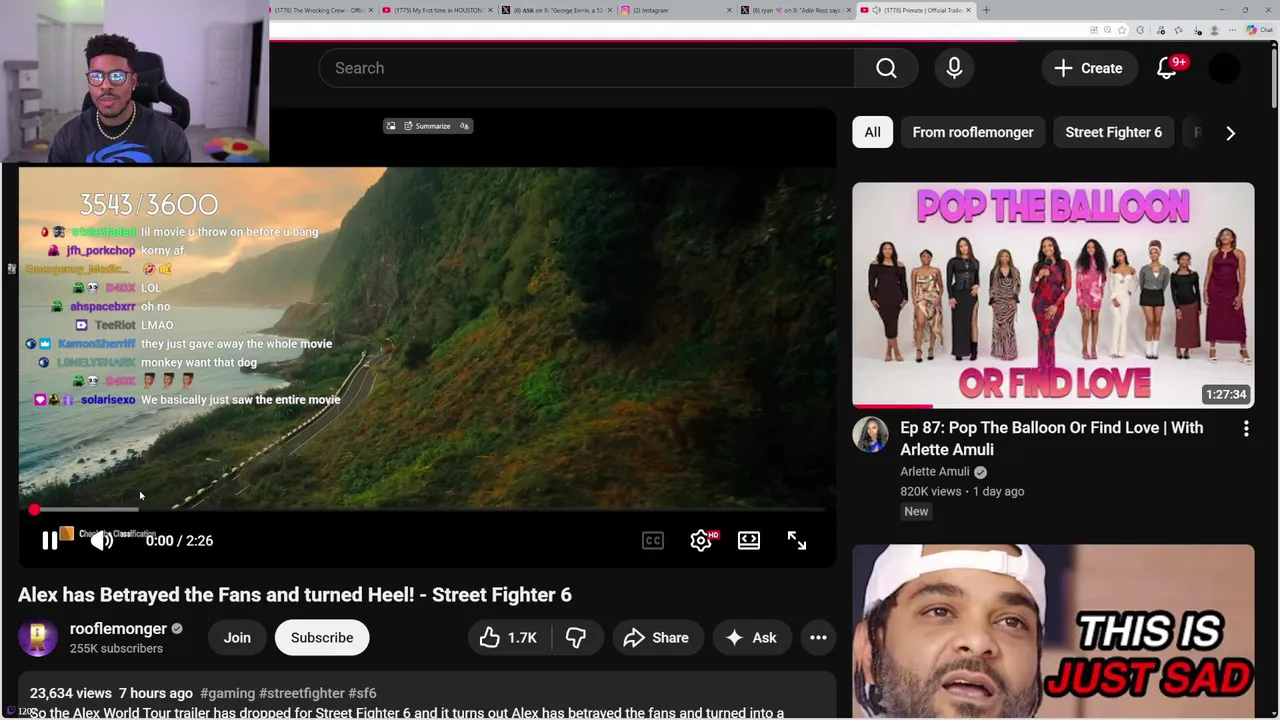This screenshot has width=1280, height=720.
Task: Open the notifications bell
Action: coord(1167,68)
